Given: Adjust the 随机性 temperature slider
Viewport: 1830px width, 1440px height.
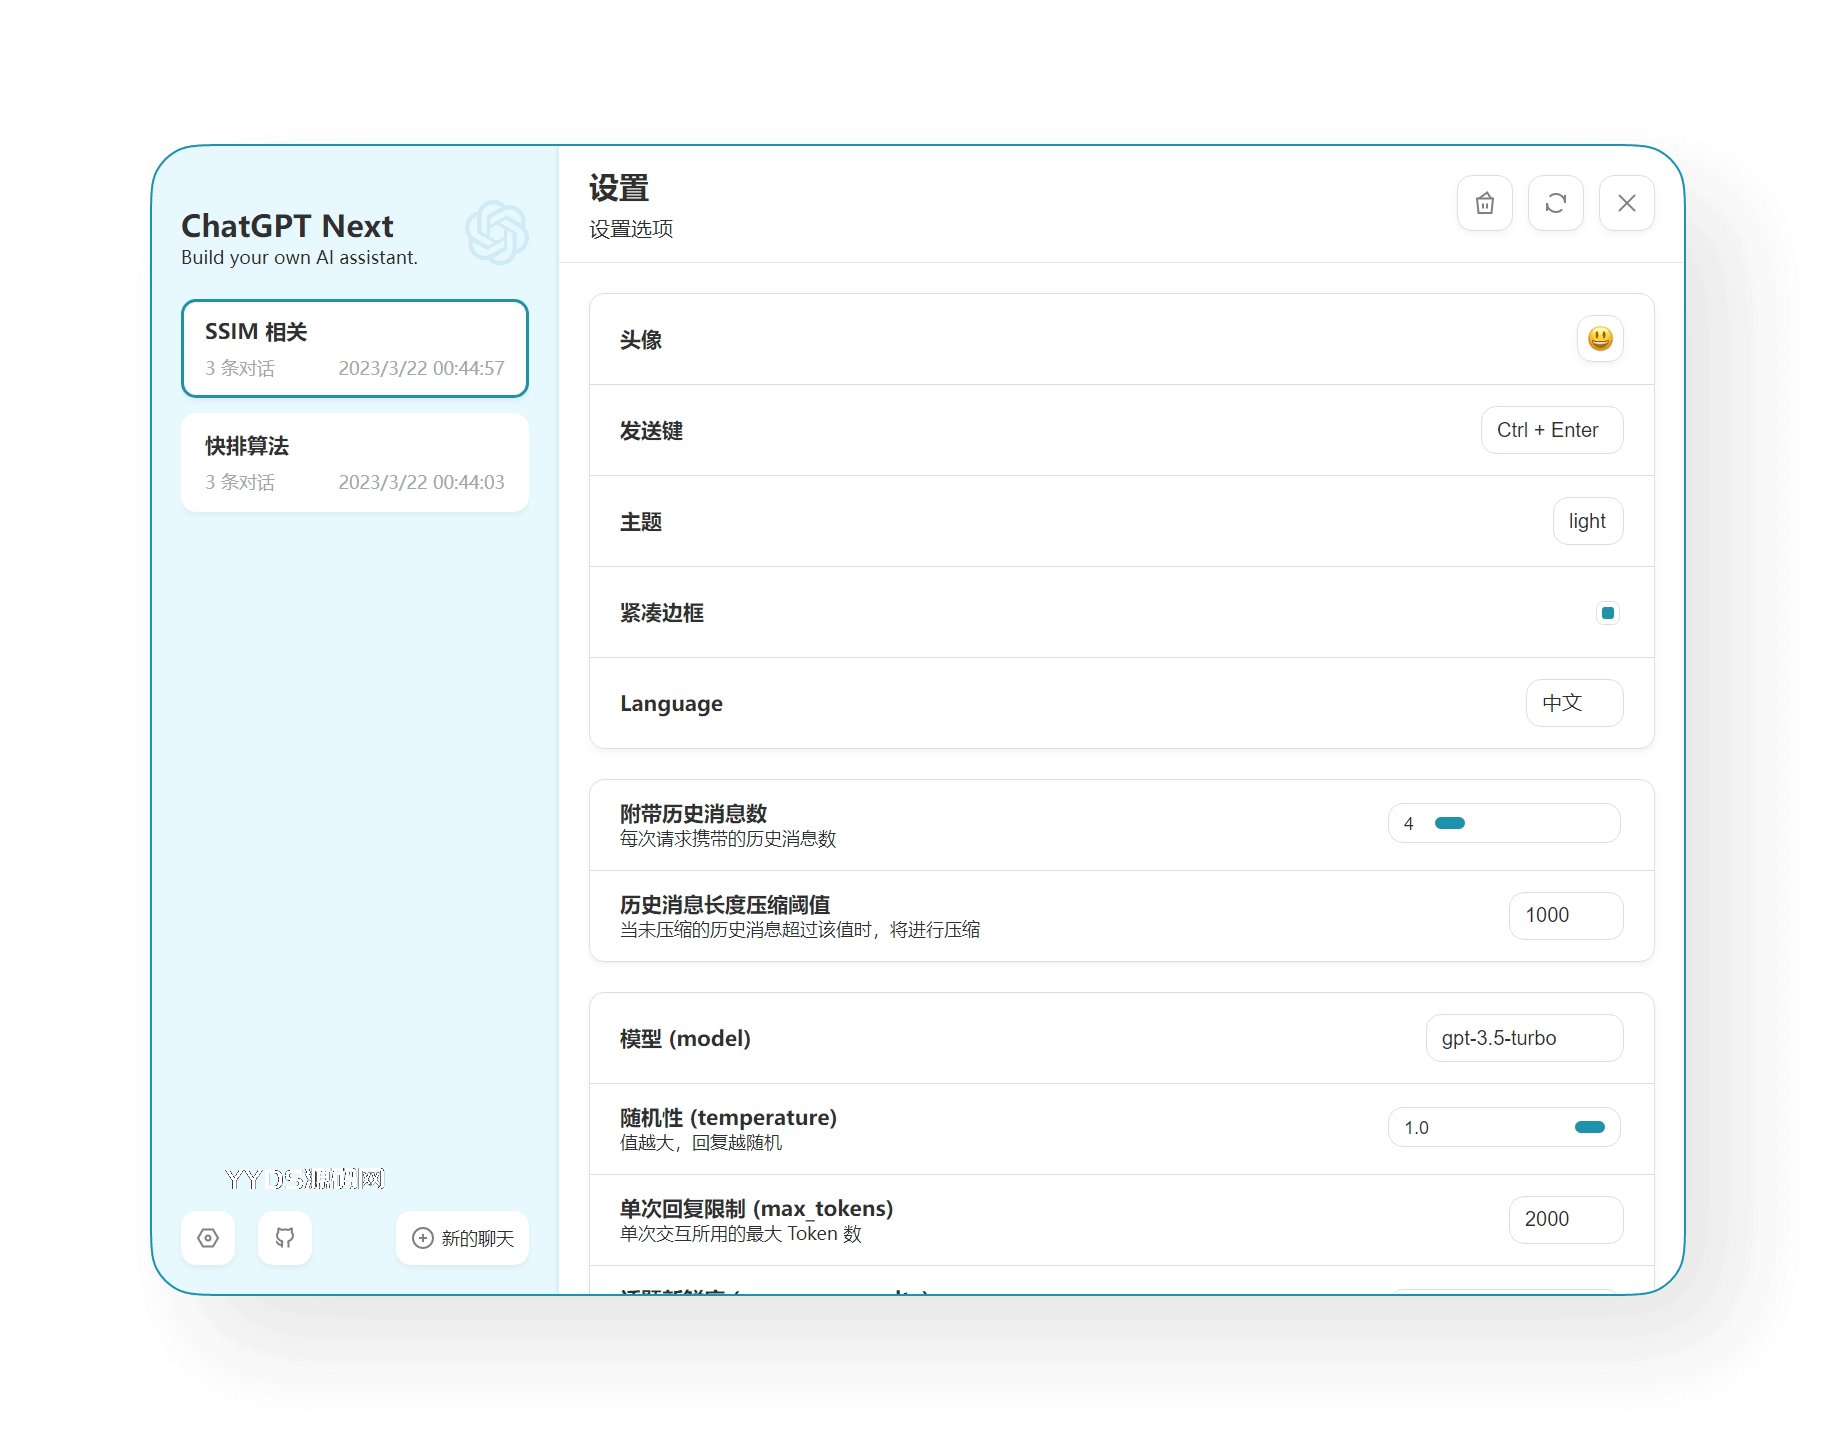Looking at the screenshot, I should click(x=1504, y=1127).
